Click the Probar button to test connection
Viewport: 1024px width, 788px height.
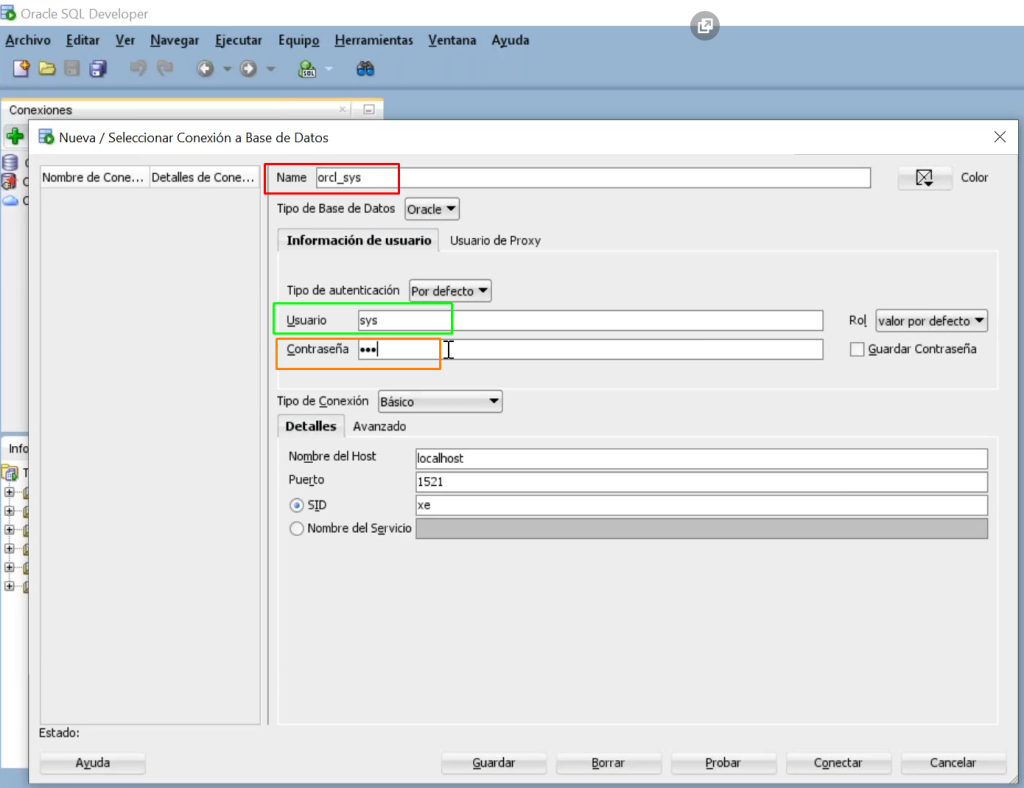(723, 763)
